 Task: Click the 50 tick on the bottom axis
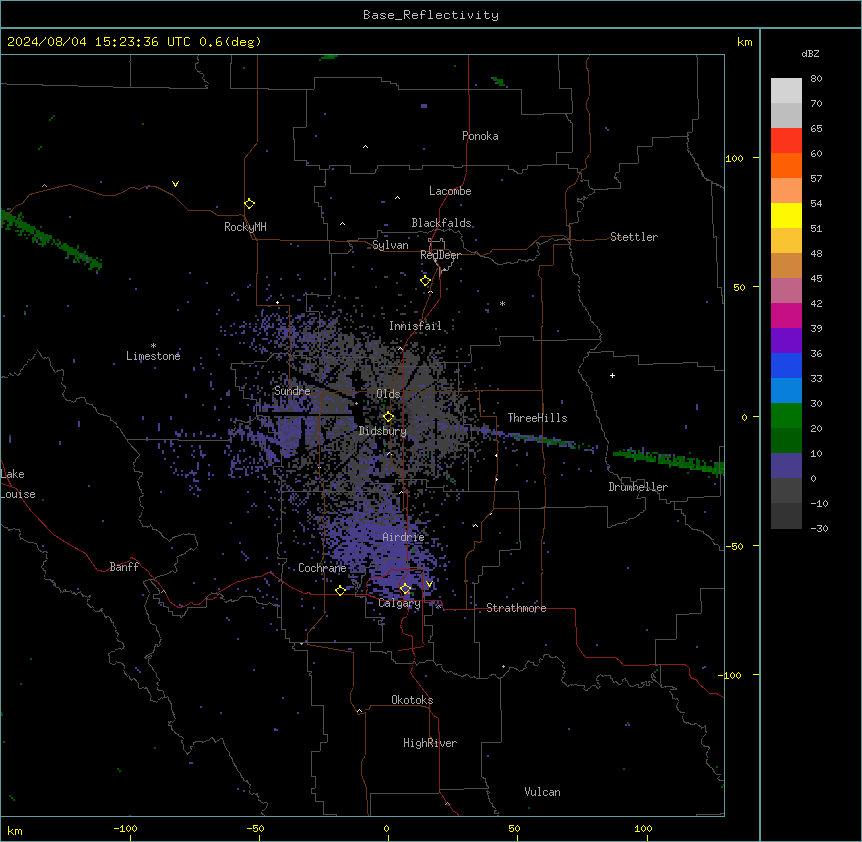click(514, 828)
